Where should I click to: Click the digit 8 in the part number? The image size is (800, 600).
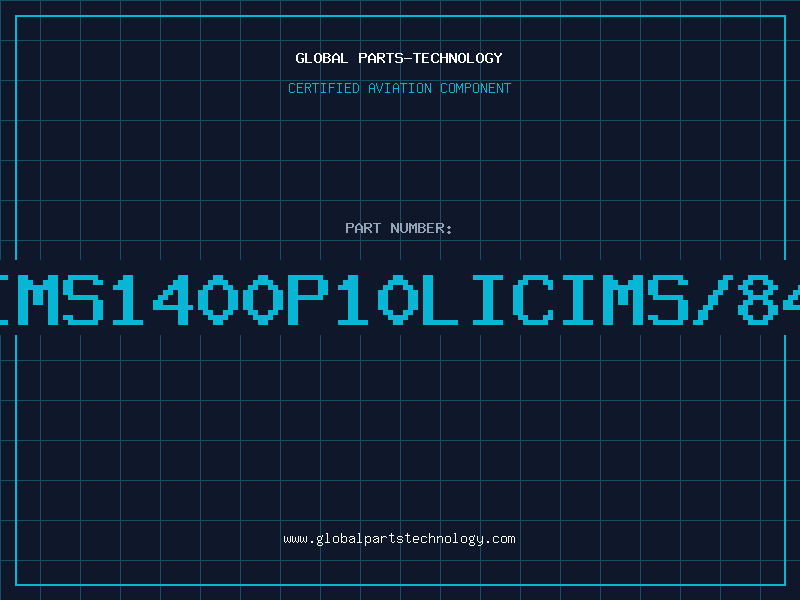(757, 299)
